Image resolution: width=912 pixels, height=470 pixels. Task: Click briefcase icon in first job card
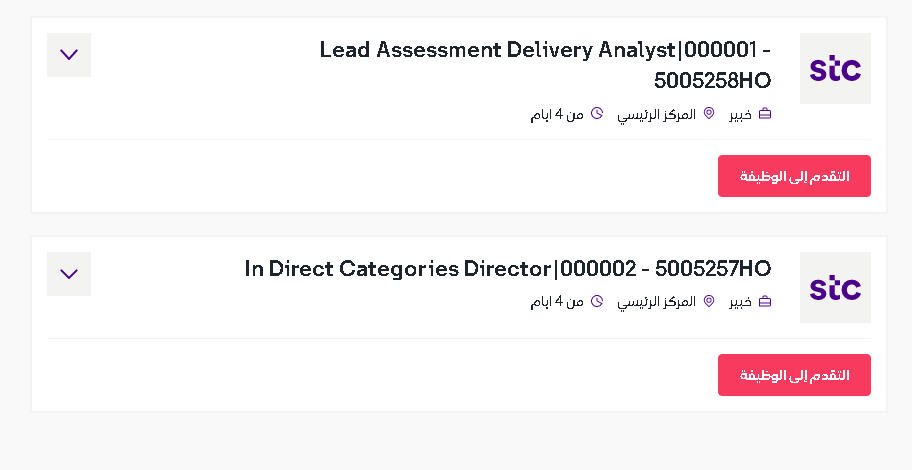point(765,113)
